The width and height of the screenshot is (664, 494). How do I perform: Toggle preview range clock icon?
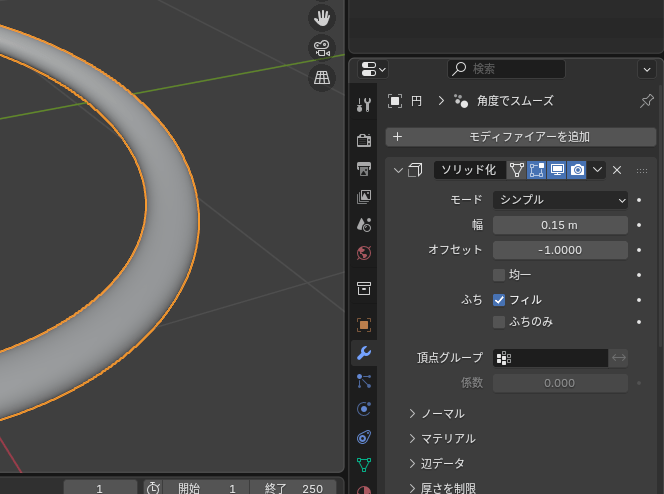pyautogui.click(x=153, y=488)
